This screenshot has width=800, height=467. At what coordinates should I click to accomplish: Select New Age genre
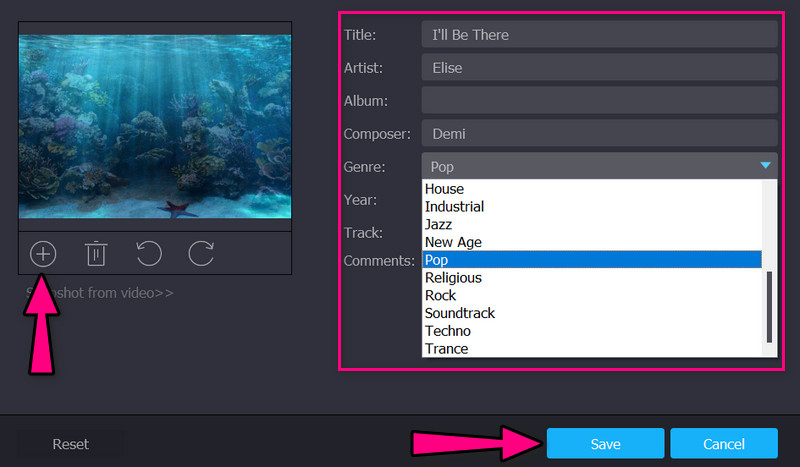(453, 242)
